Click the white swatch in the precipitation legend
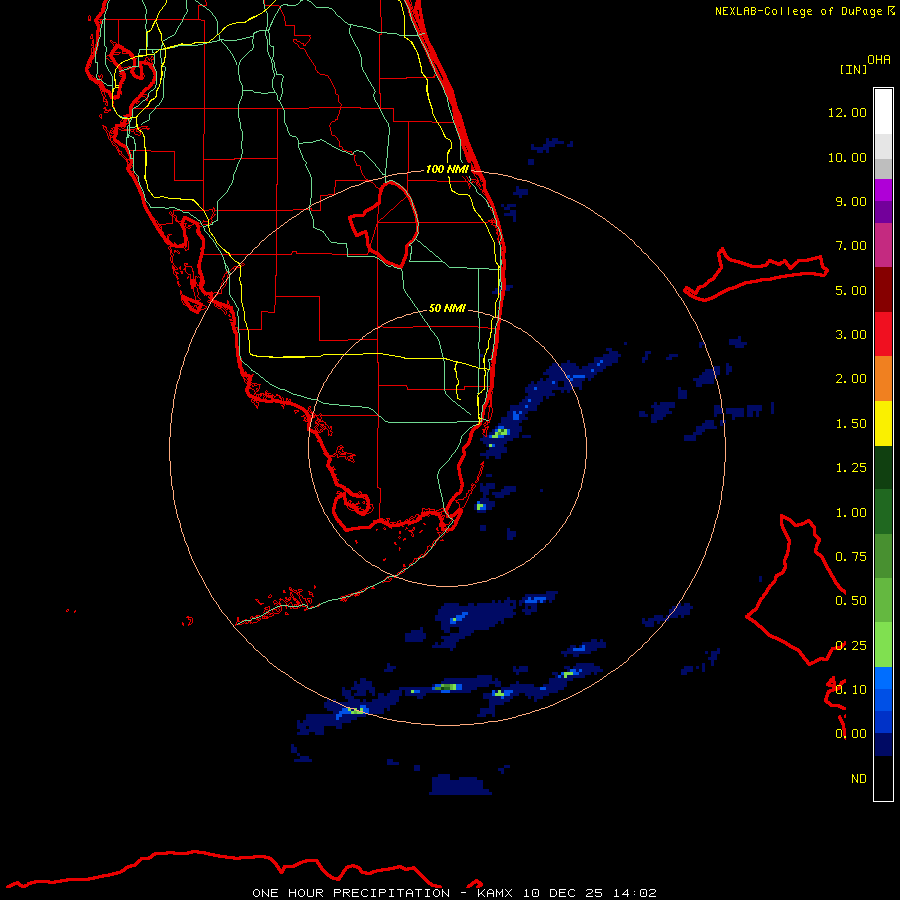The height and width of the screenshot is (900, 900). [x=883, y=112]
